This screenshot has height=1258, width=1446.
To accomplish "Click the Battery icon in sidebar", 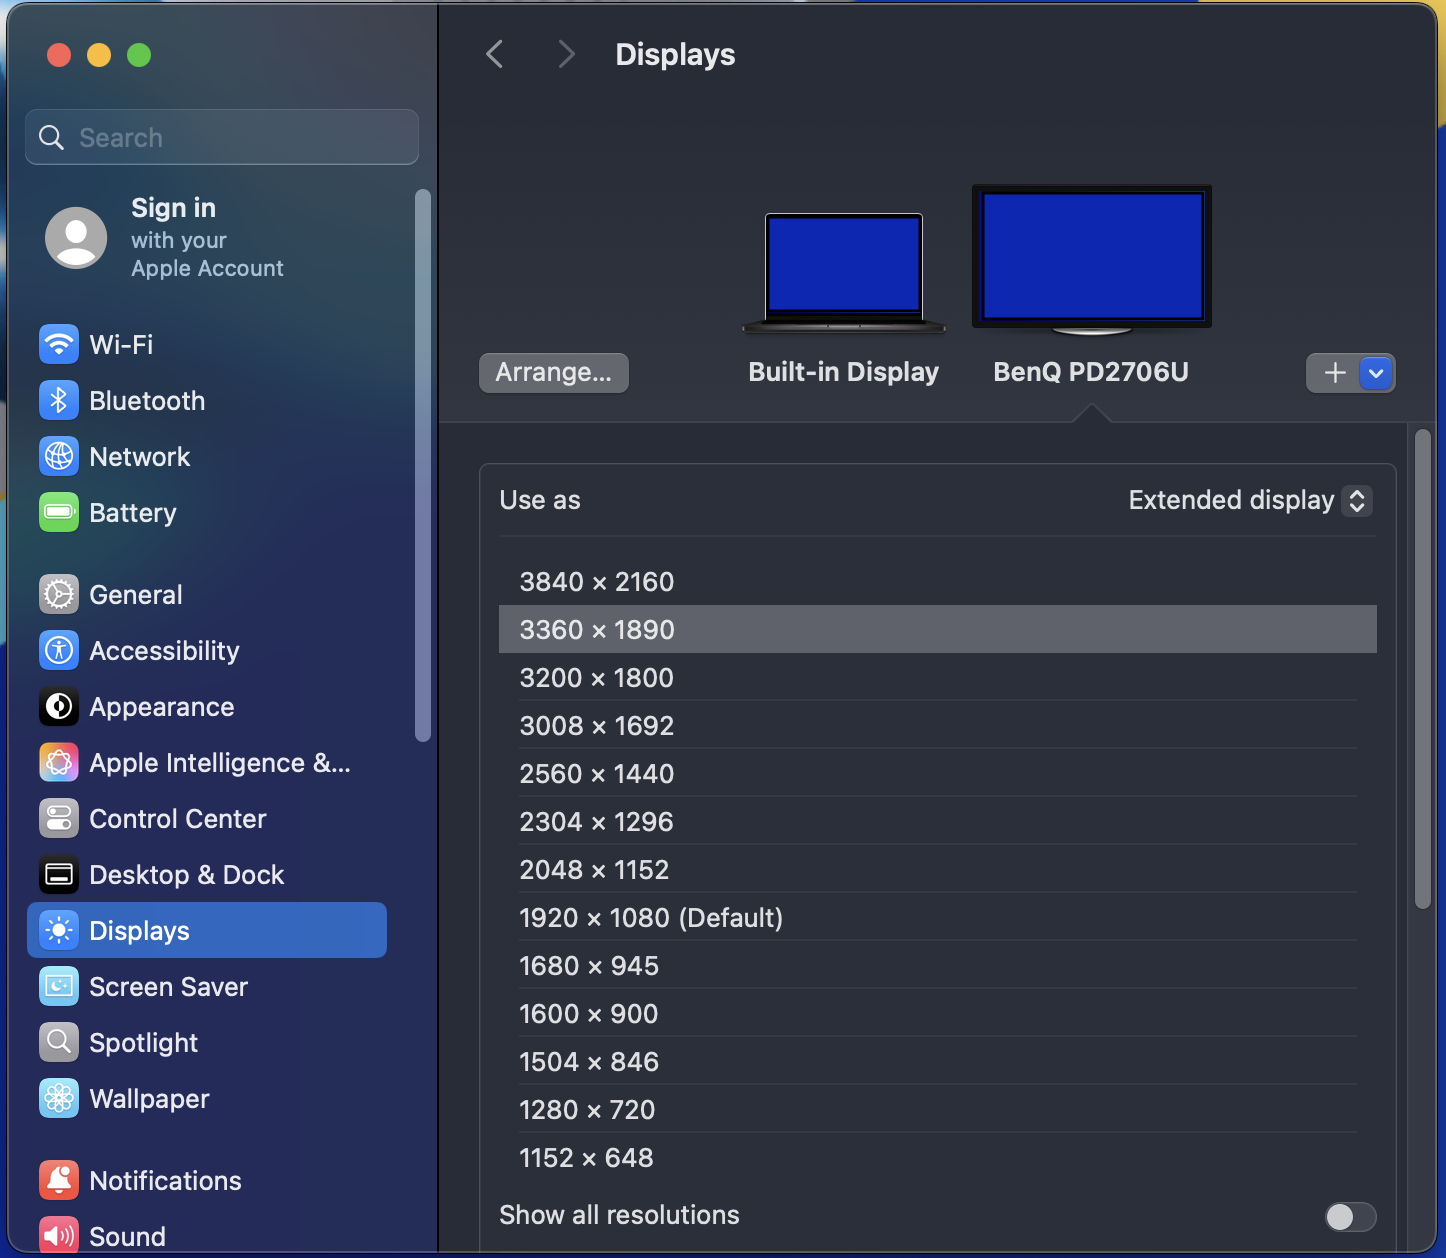I will 59,513.
